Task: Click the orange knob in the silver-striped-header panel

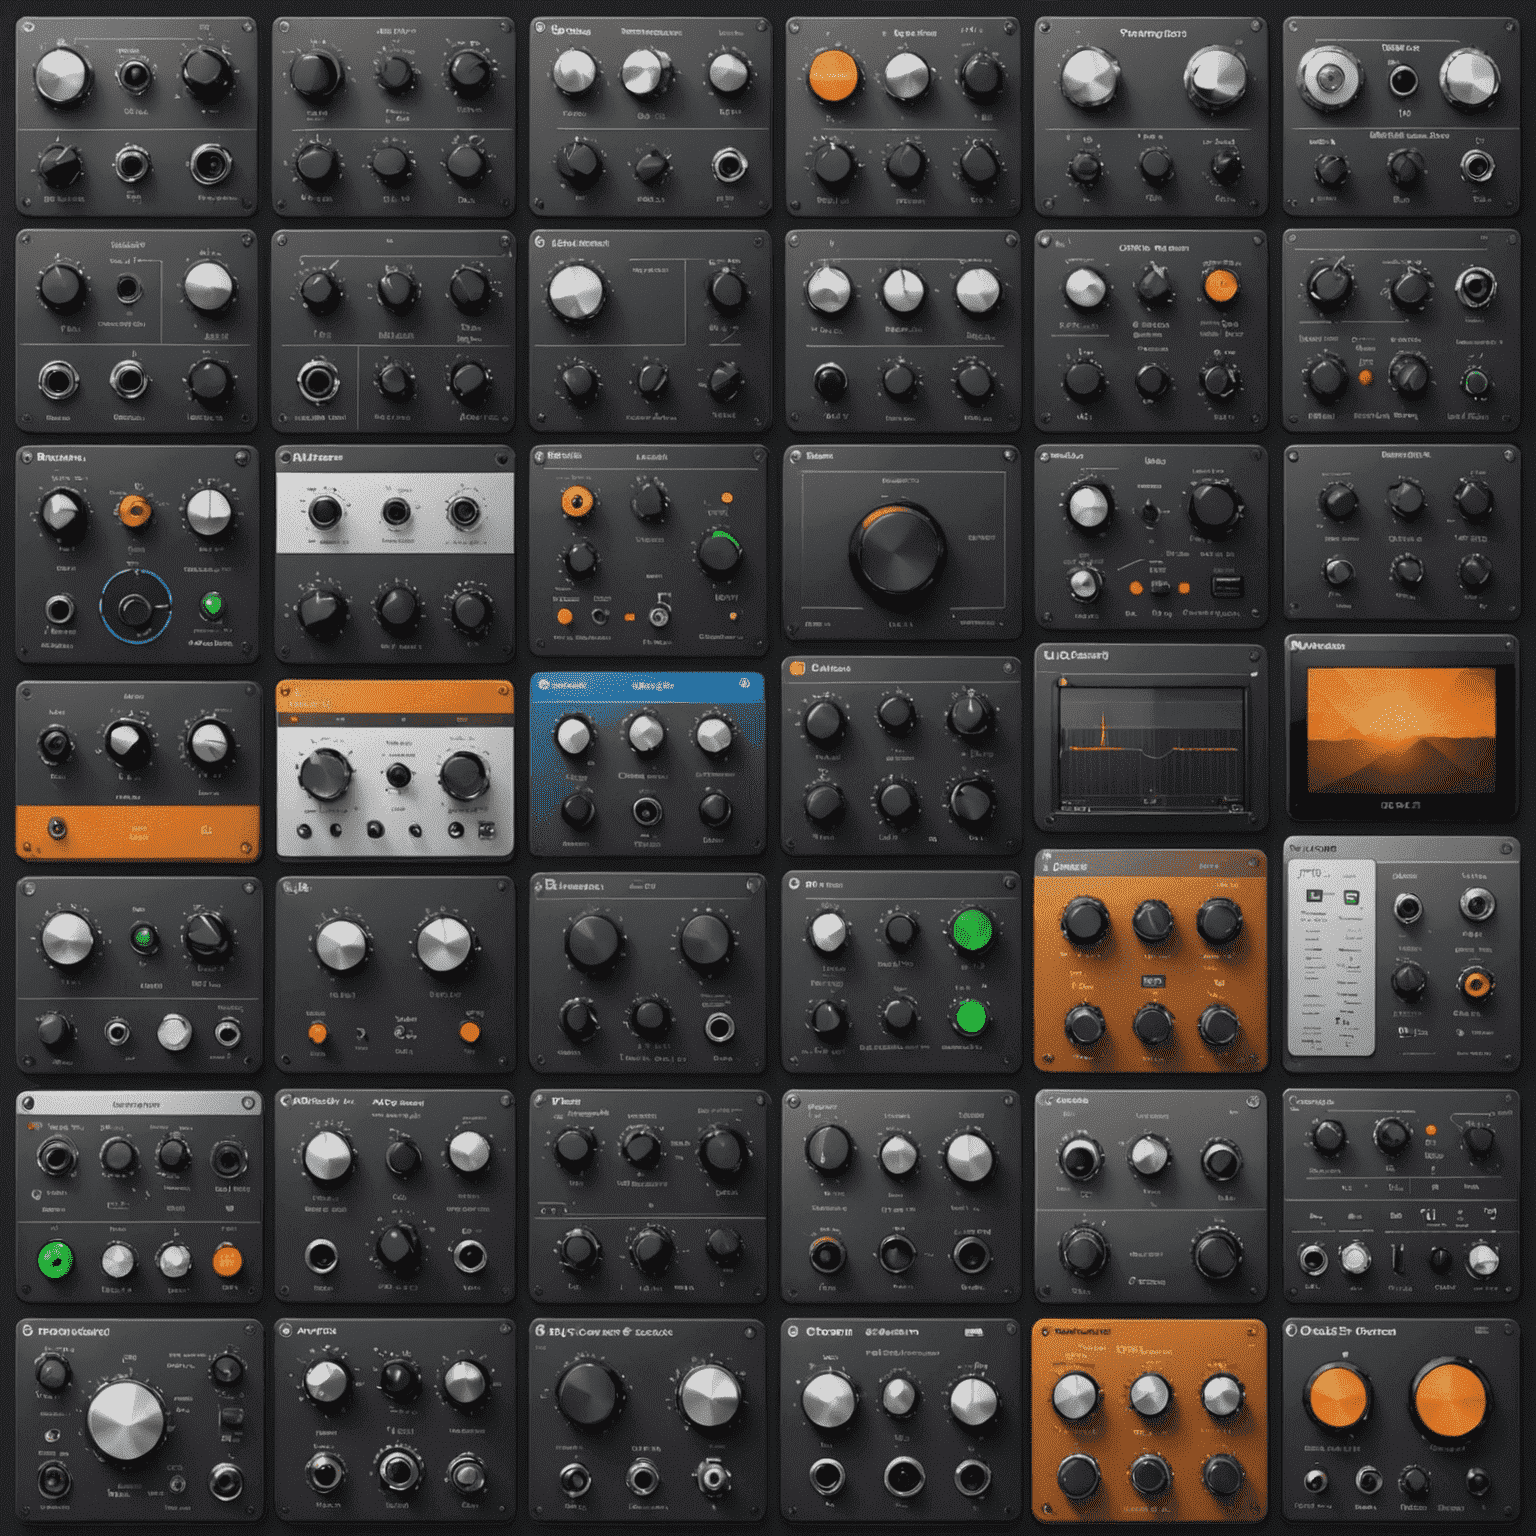Action: [227, 1260]
